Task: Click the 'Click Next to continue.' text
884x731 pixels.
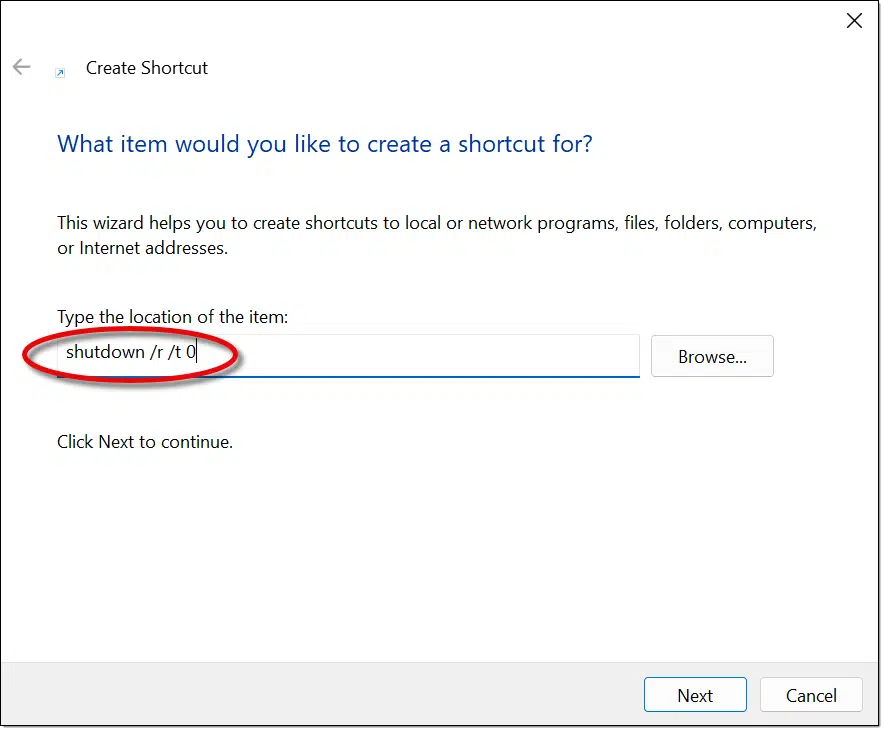Action: 145,441
